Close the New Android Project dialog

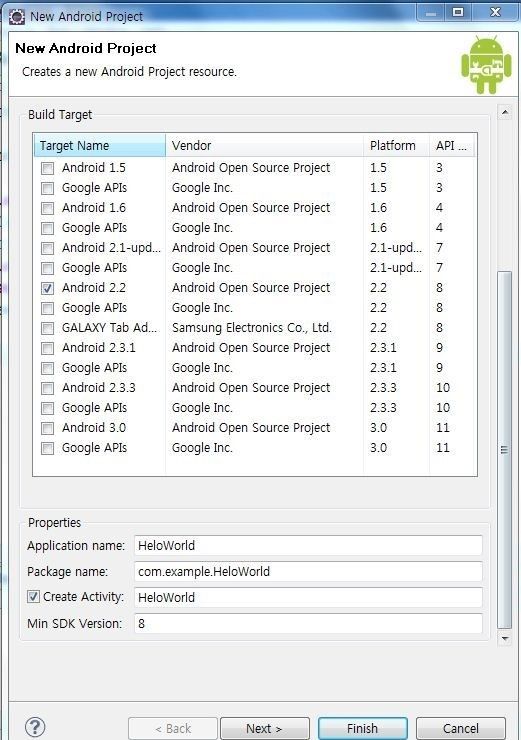[495, 12]
